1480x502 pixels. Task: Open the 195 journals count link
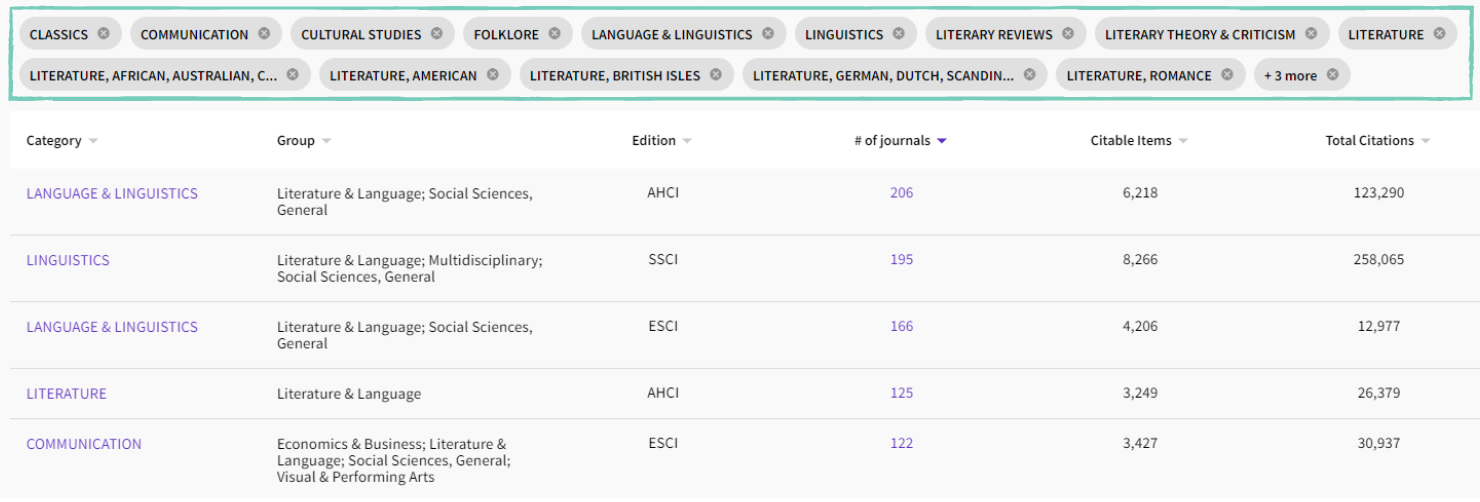click(902, 259)
